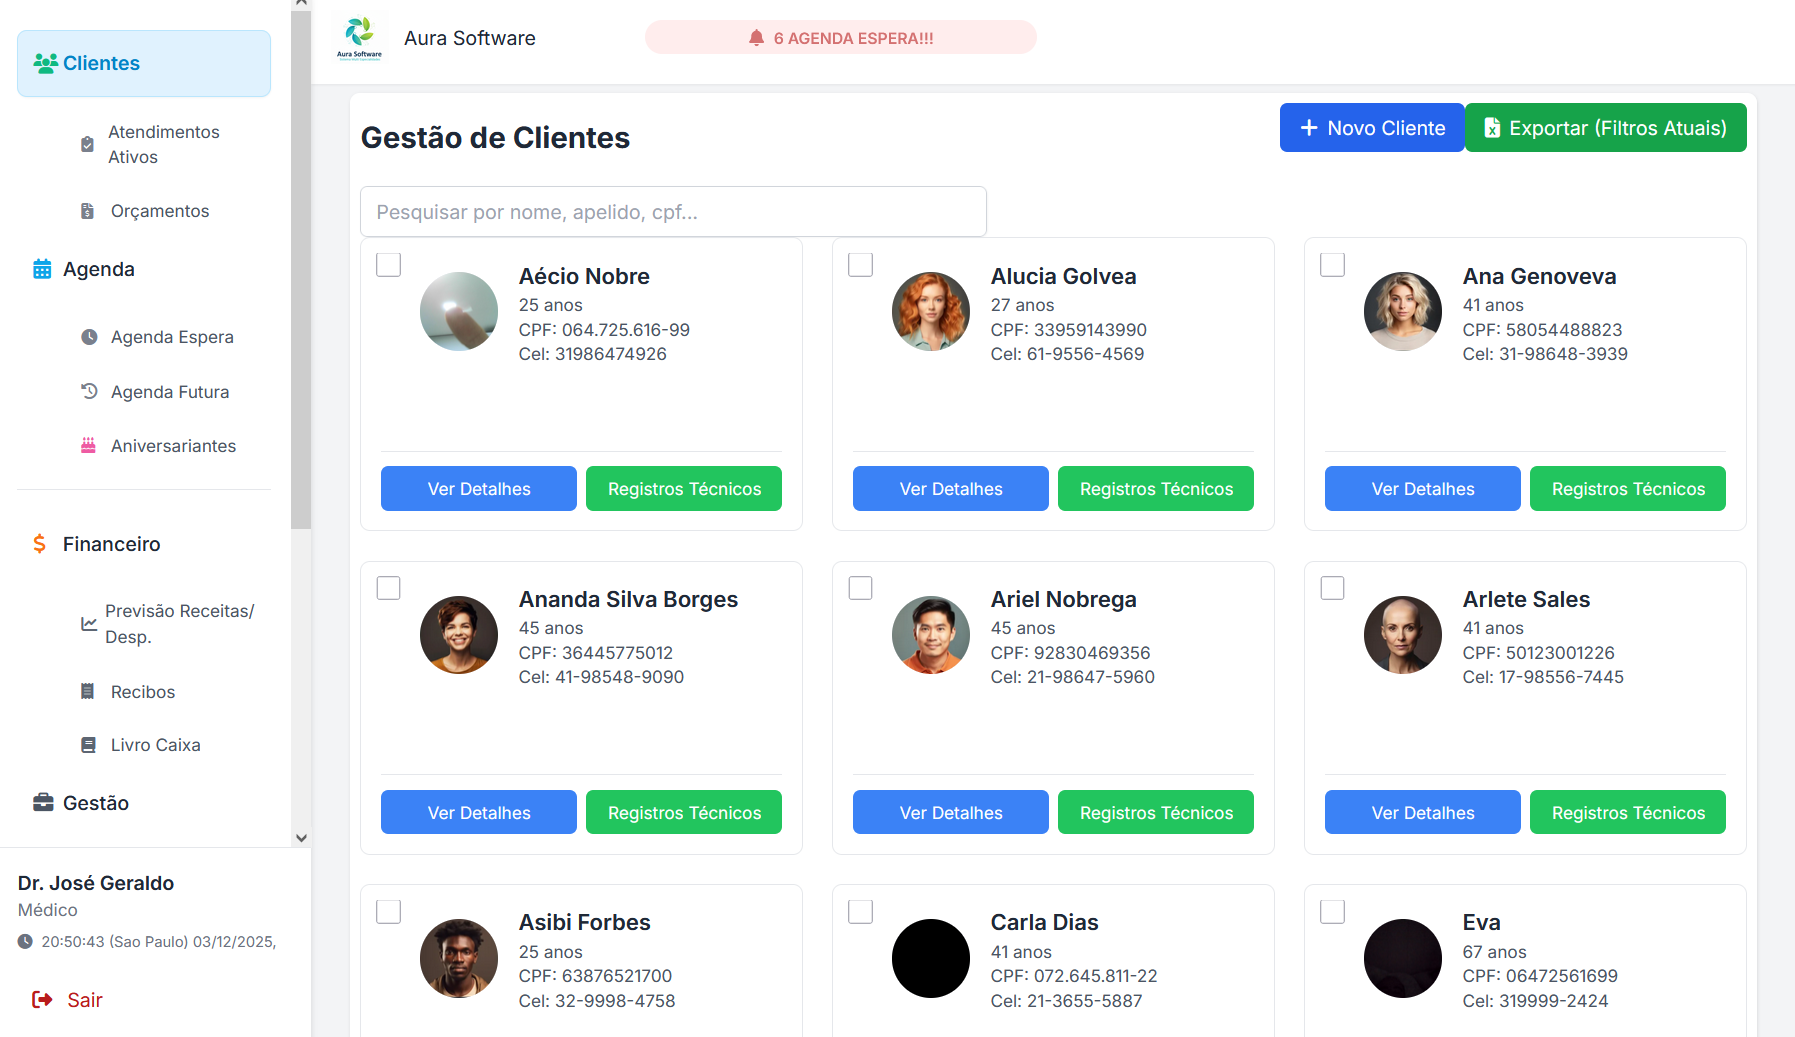Focus the client search field
Screen dimensions: 1795x1037
coord(673,212)
